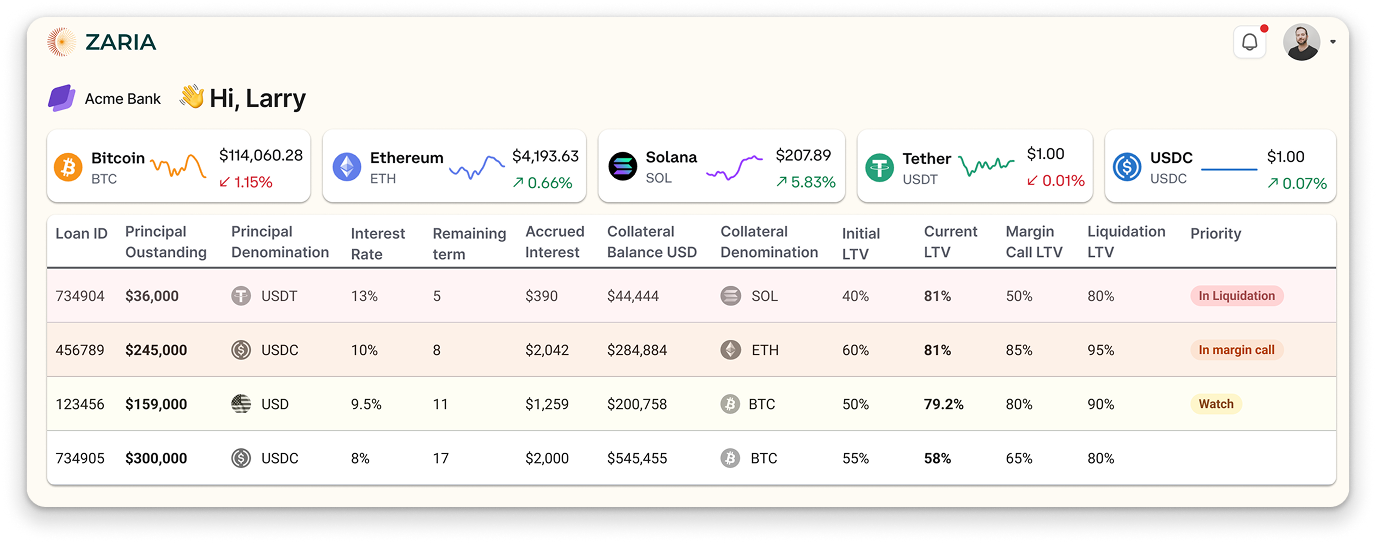The height and width of the screenshot is (544, 1376).
Task: Open the notifications bell
Action: point(1249,42)
